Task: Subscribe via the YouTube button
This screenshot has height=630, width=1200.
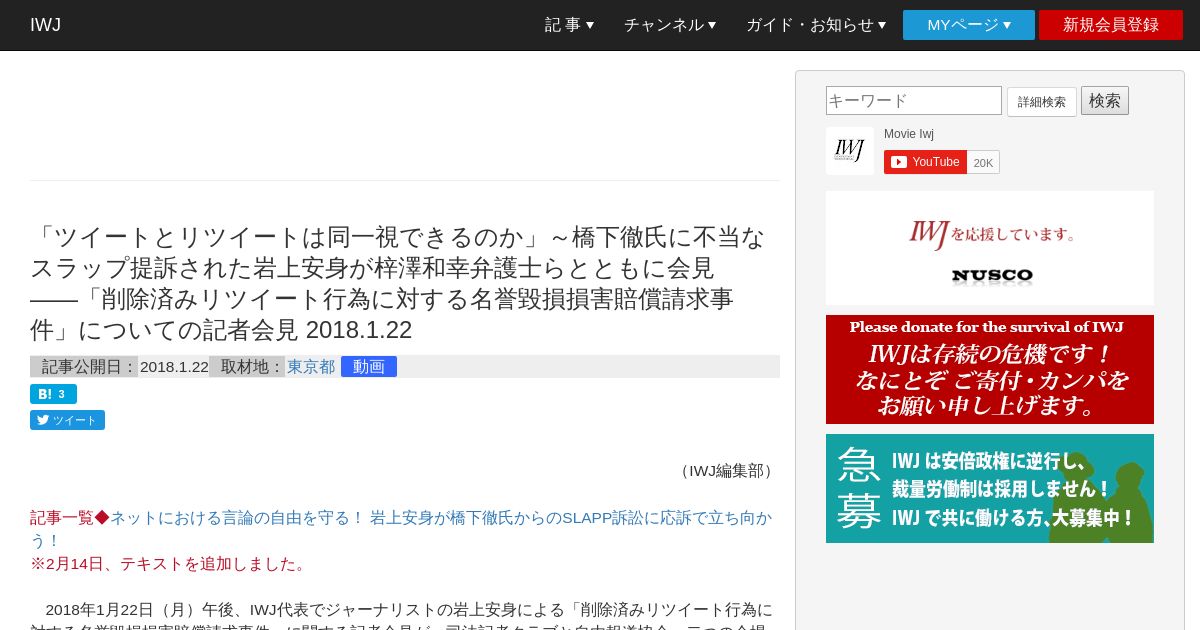Action: coord(925,162)
